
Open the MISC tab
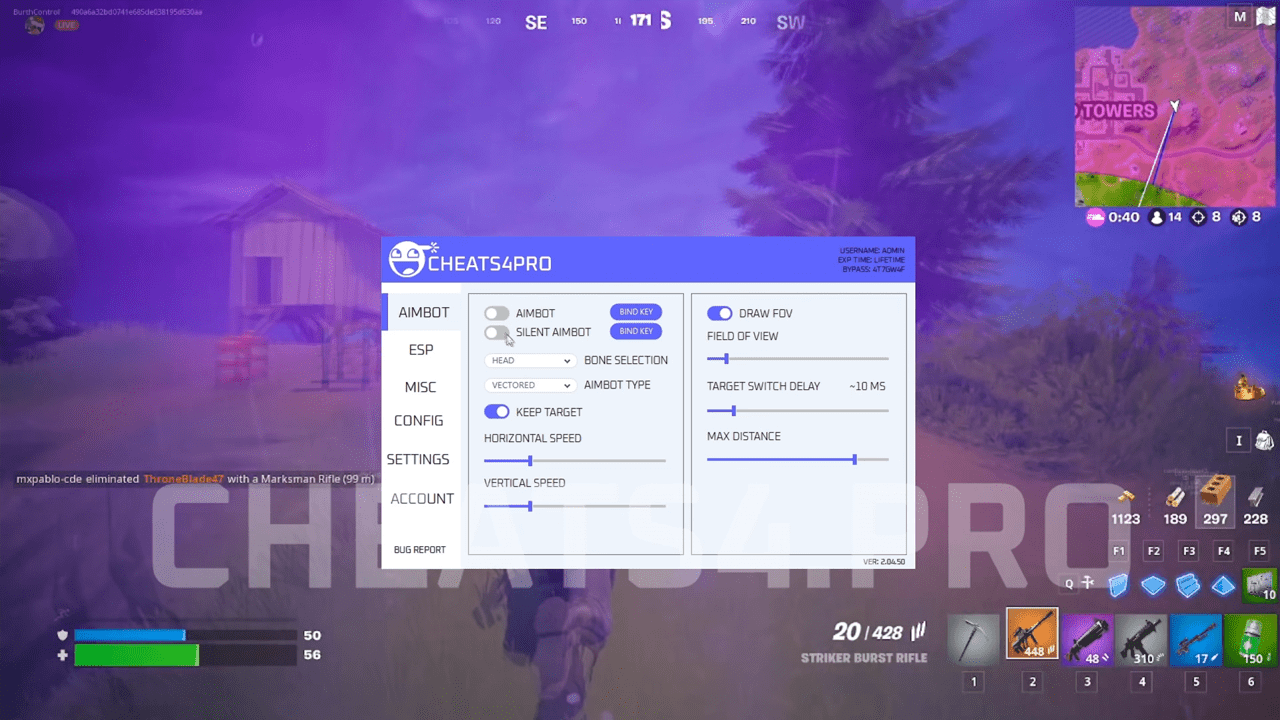click(x=421, y=386)
